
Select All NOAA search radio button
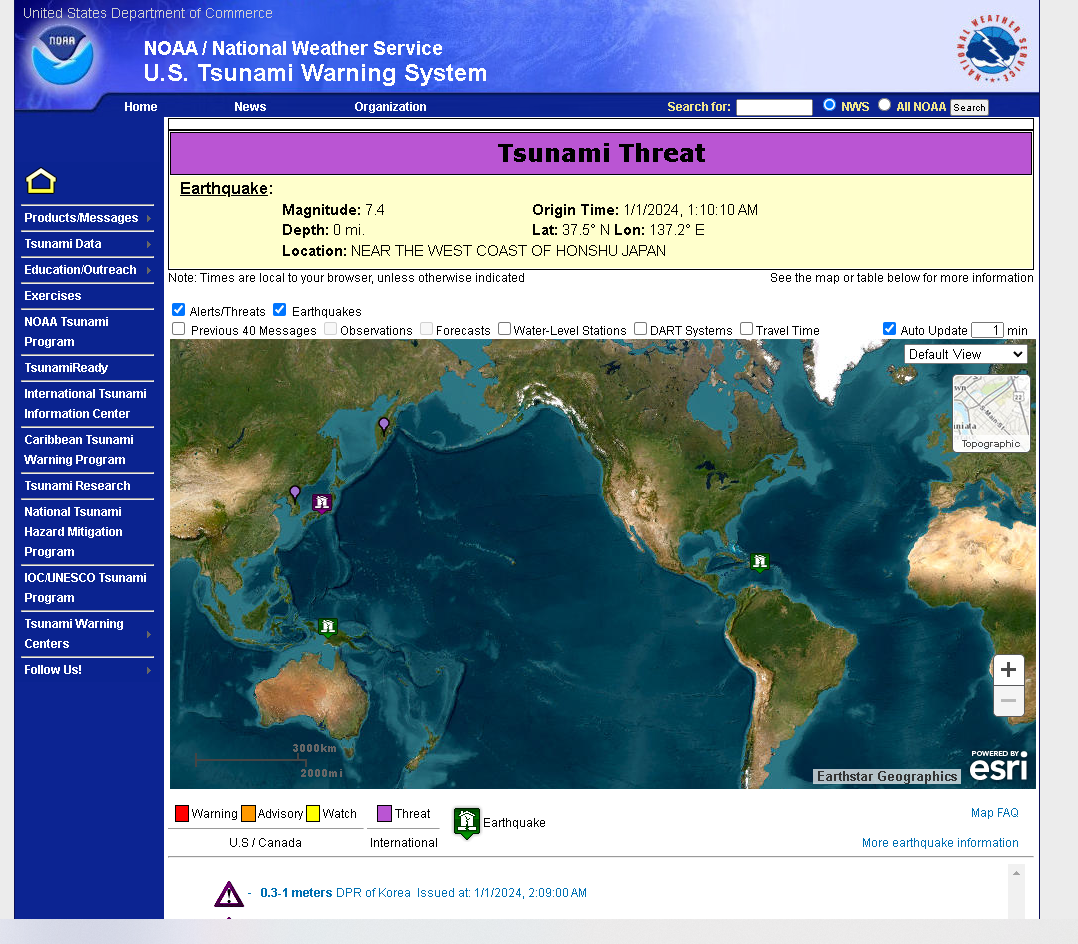(x=885, y=105)
